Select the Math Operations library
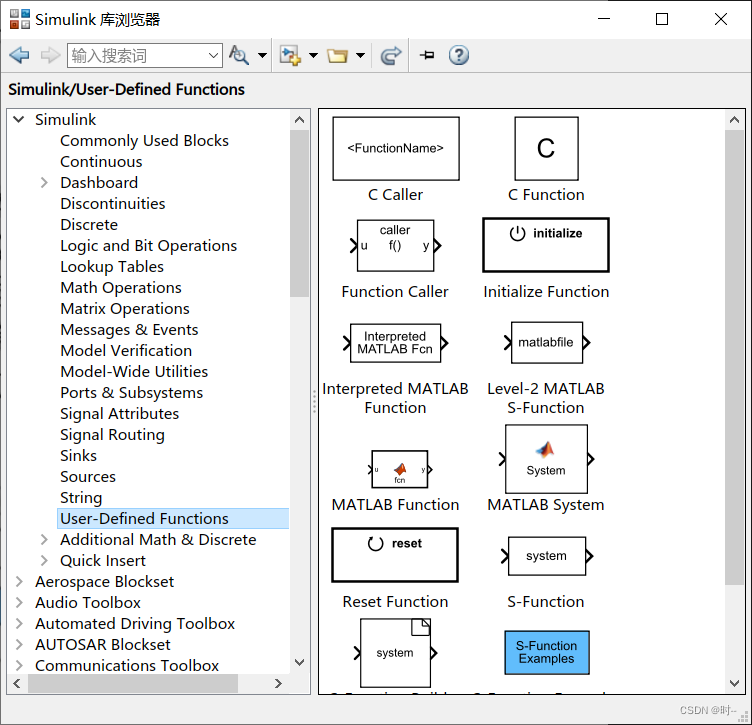 [121, 288]
